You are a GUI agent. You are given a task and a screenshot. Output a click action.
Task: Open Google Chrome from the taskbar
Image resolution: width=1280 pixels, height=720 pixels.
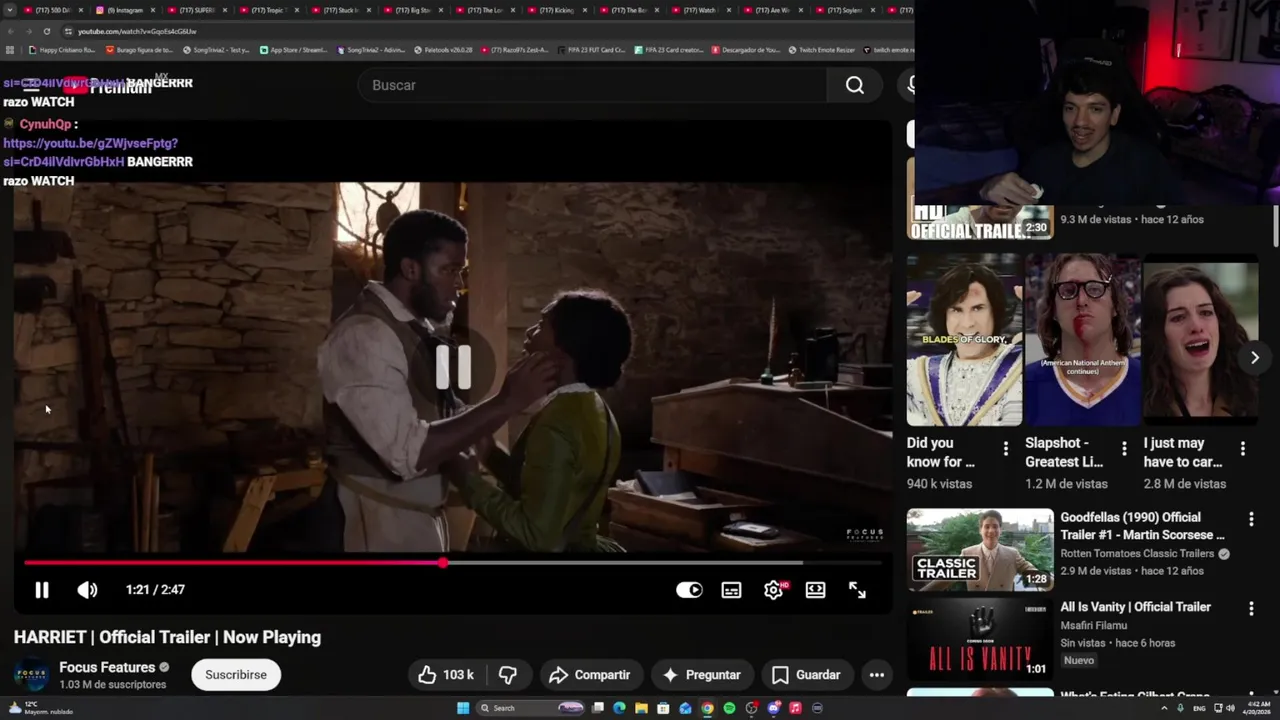point(707,708)
